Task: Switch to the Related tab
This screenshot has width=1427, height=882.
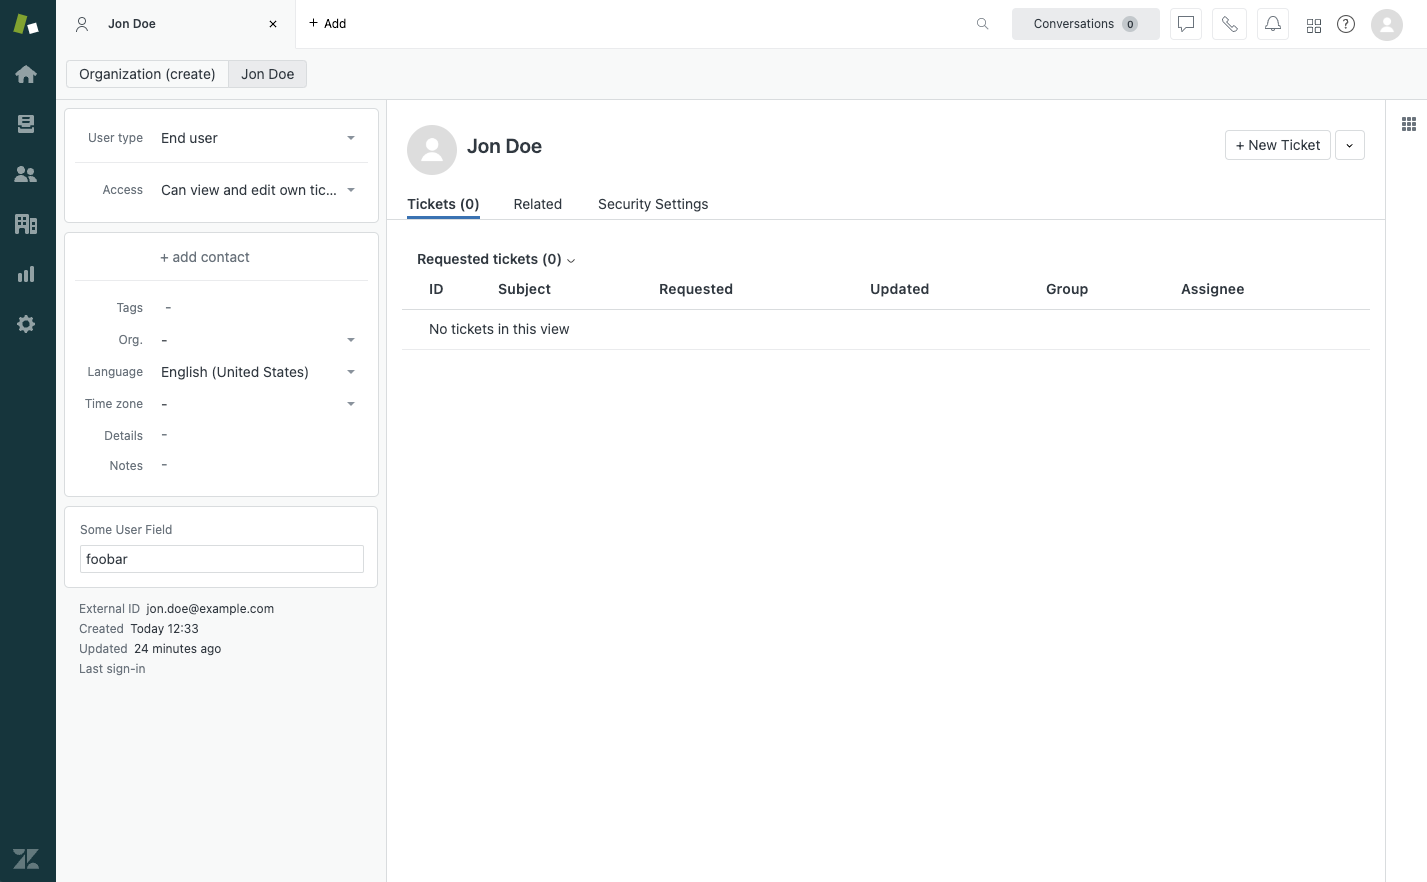Action: tap(537, 204)
